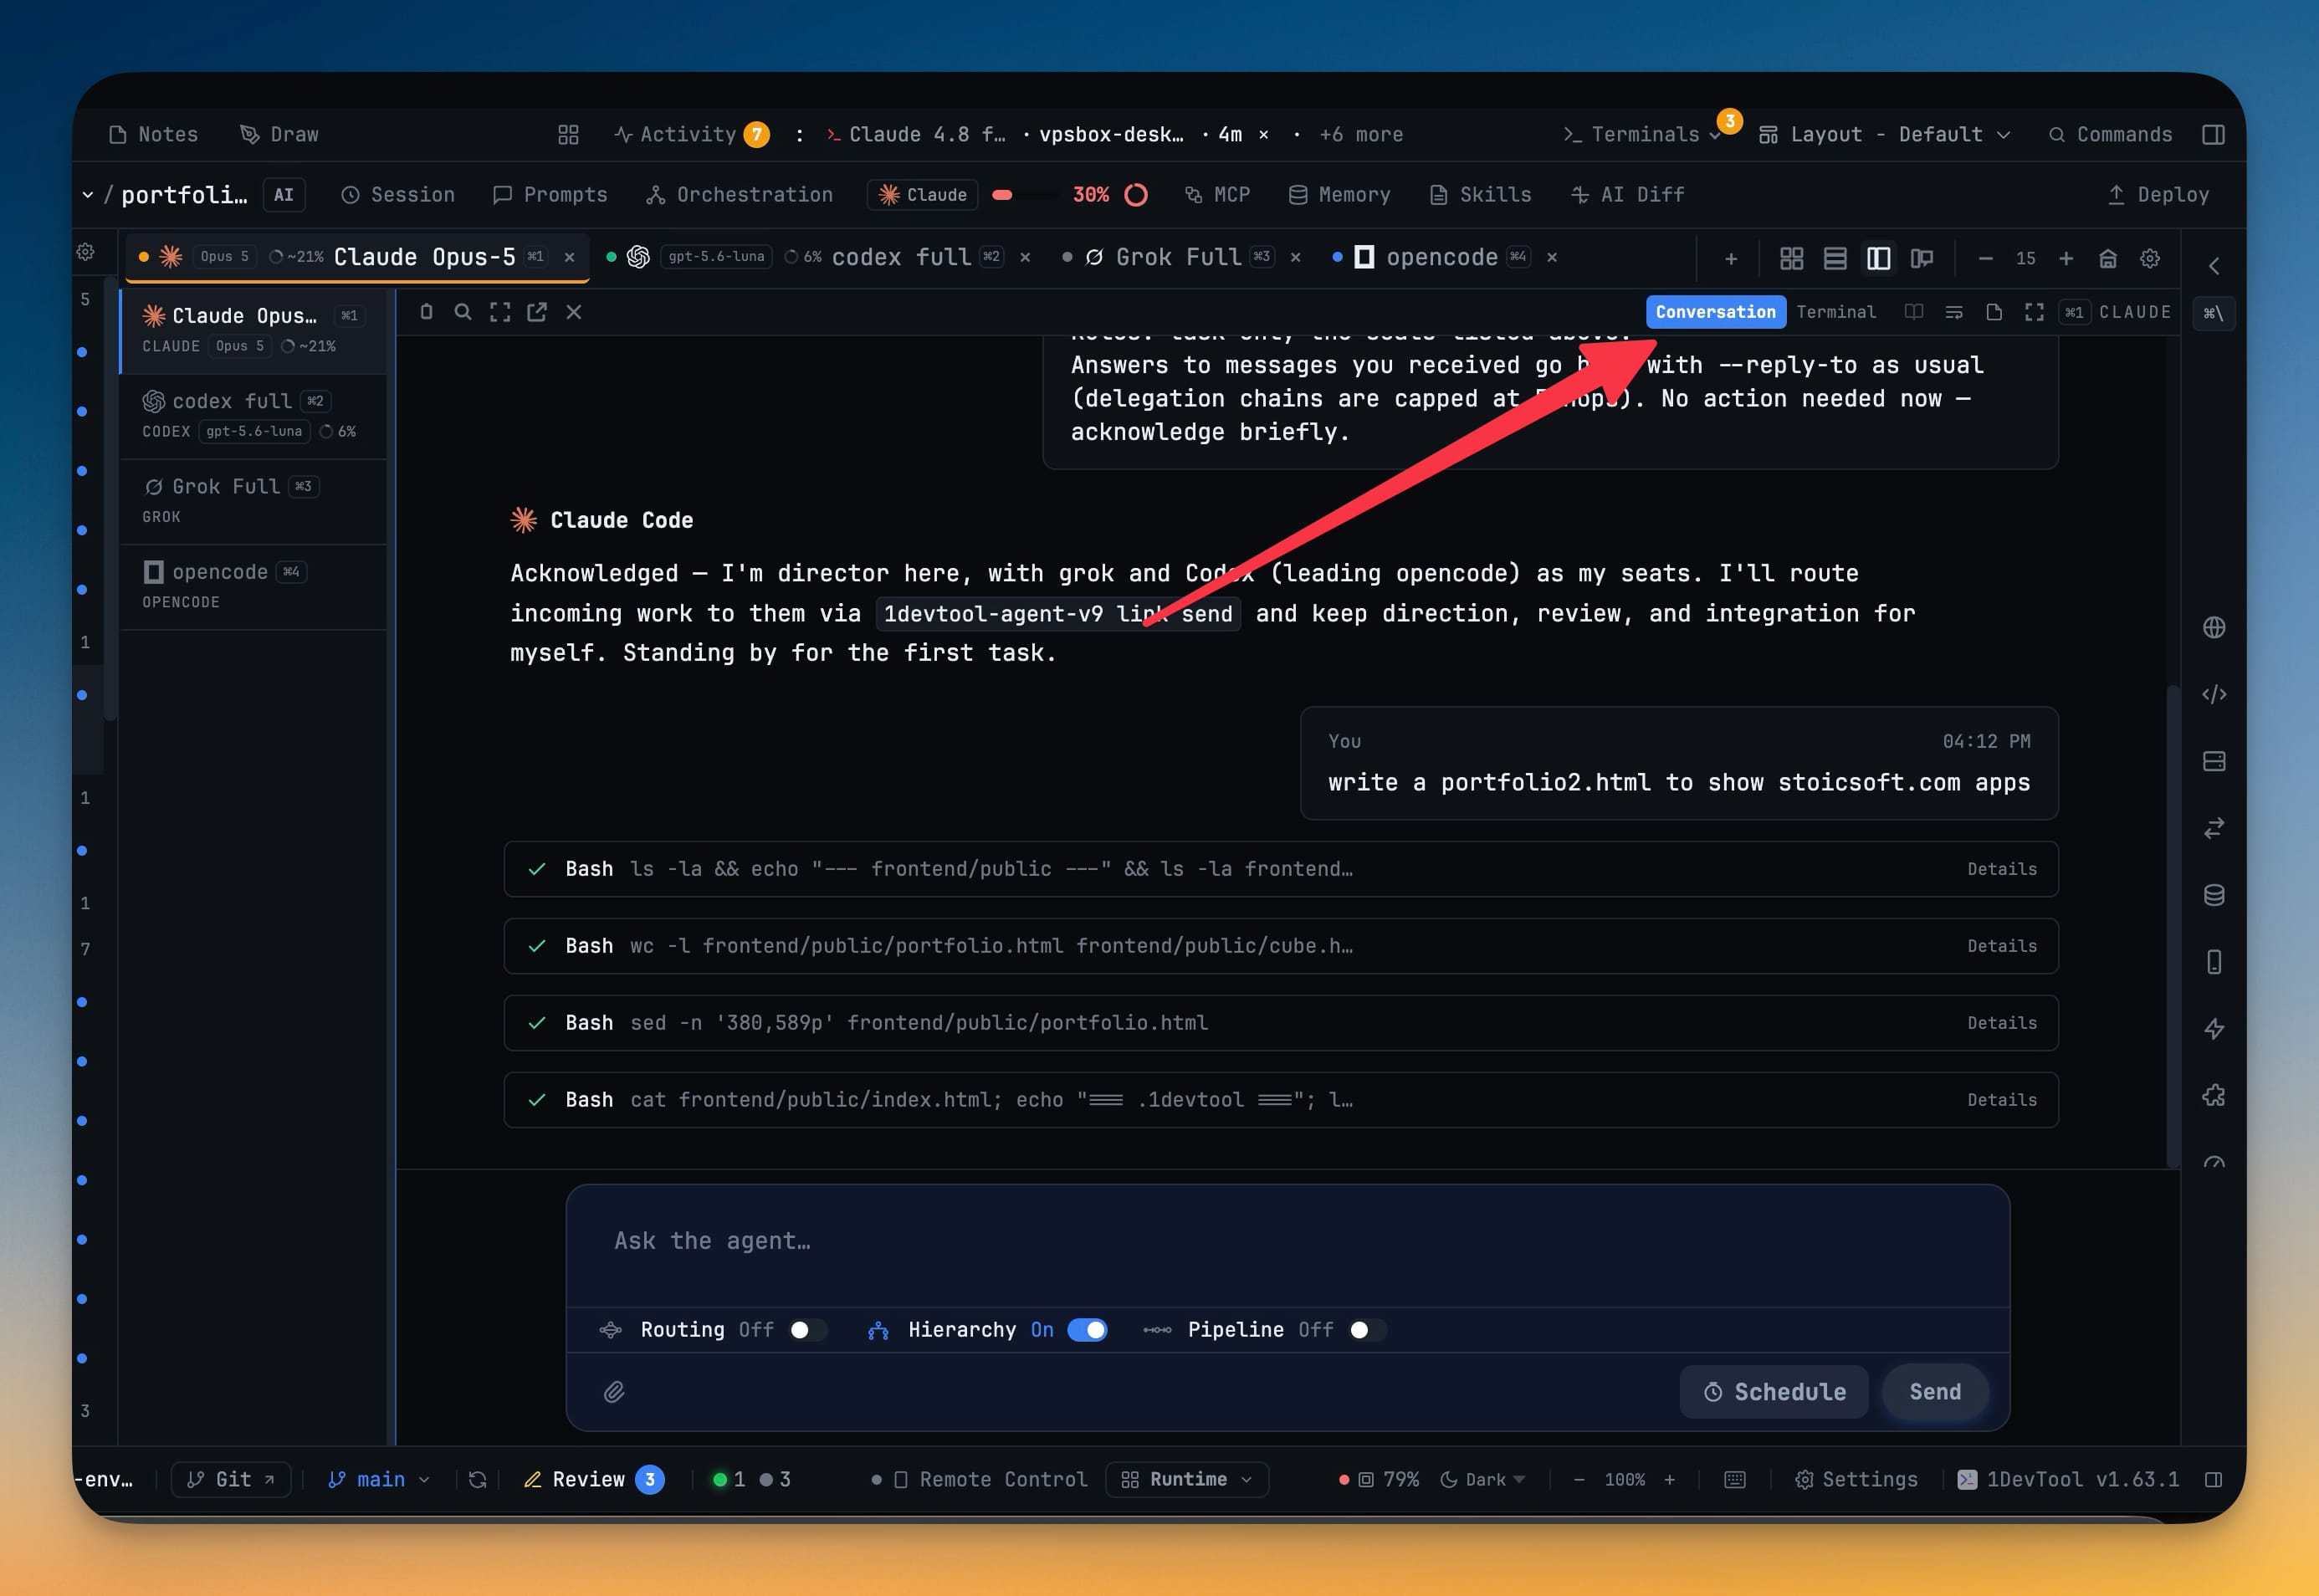Screen dimensions: 2319x1596
Task: Open the Draw tool in top bar
Action: (x=279, y=134)
